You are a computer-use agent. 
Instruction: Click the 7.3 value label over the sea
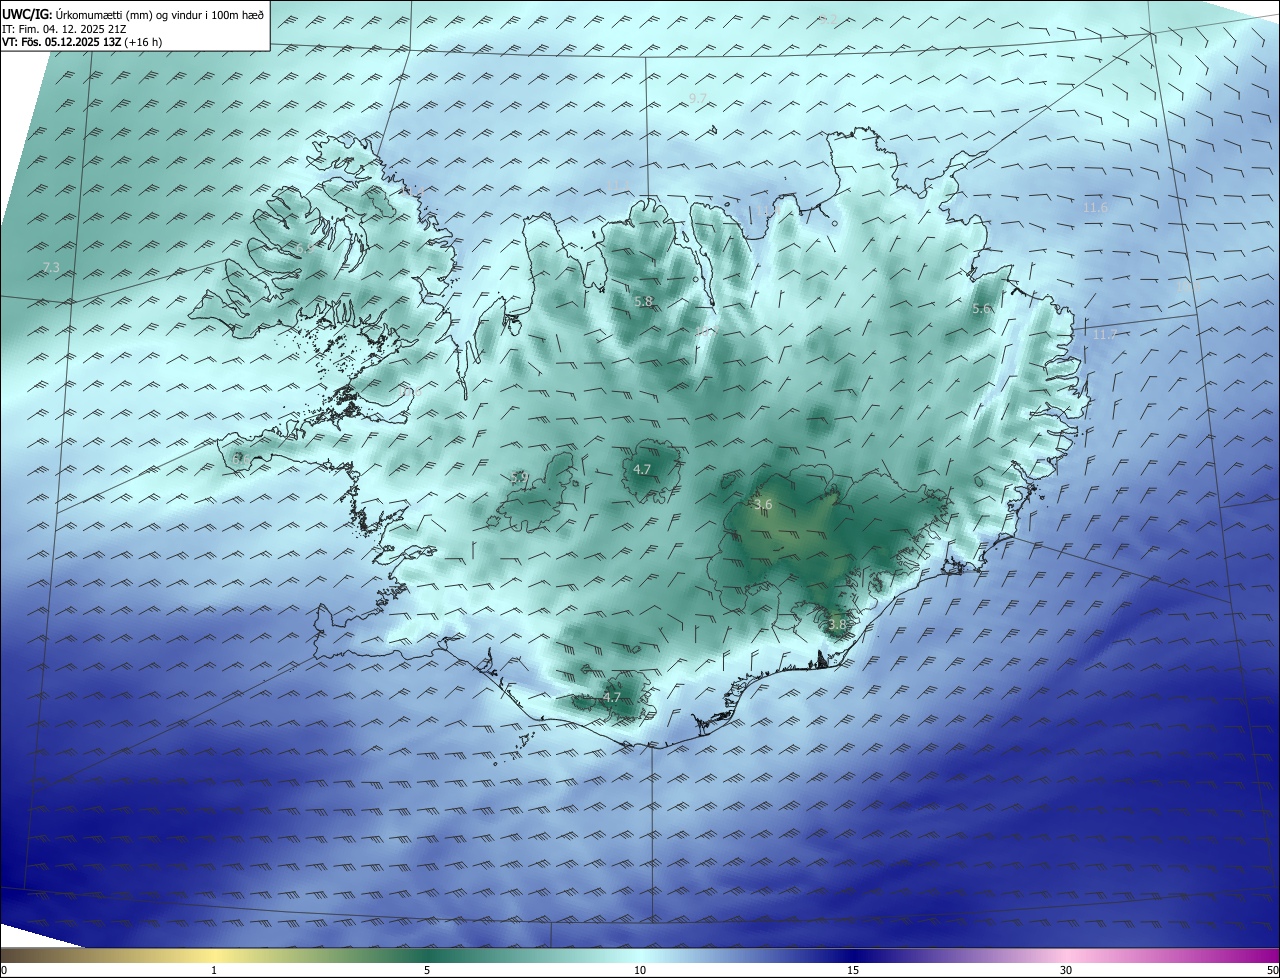51,267
